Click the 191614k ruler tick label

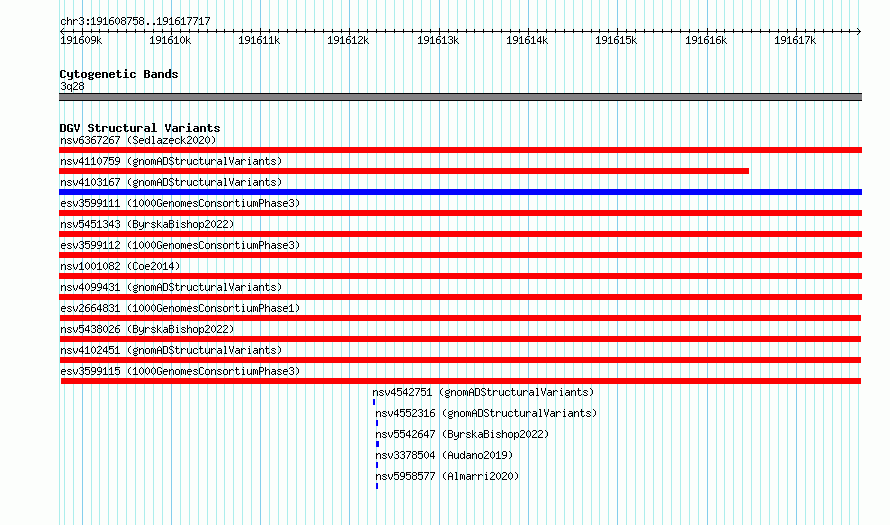click(527, 40)
